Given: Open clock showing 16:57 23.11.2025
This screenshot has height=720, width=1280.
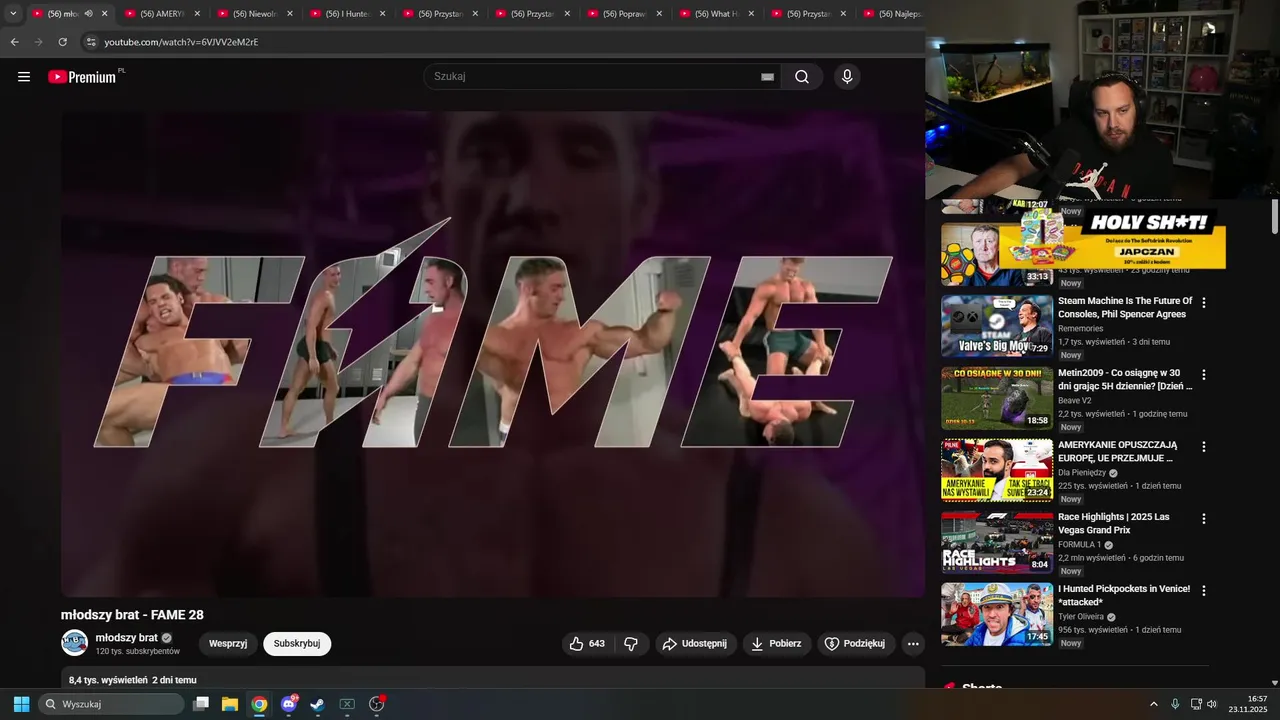Looking at the screenshot, I should click(1250, 704).
